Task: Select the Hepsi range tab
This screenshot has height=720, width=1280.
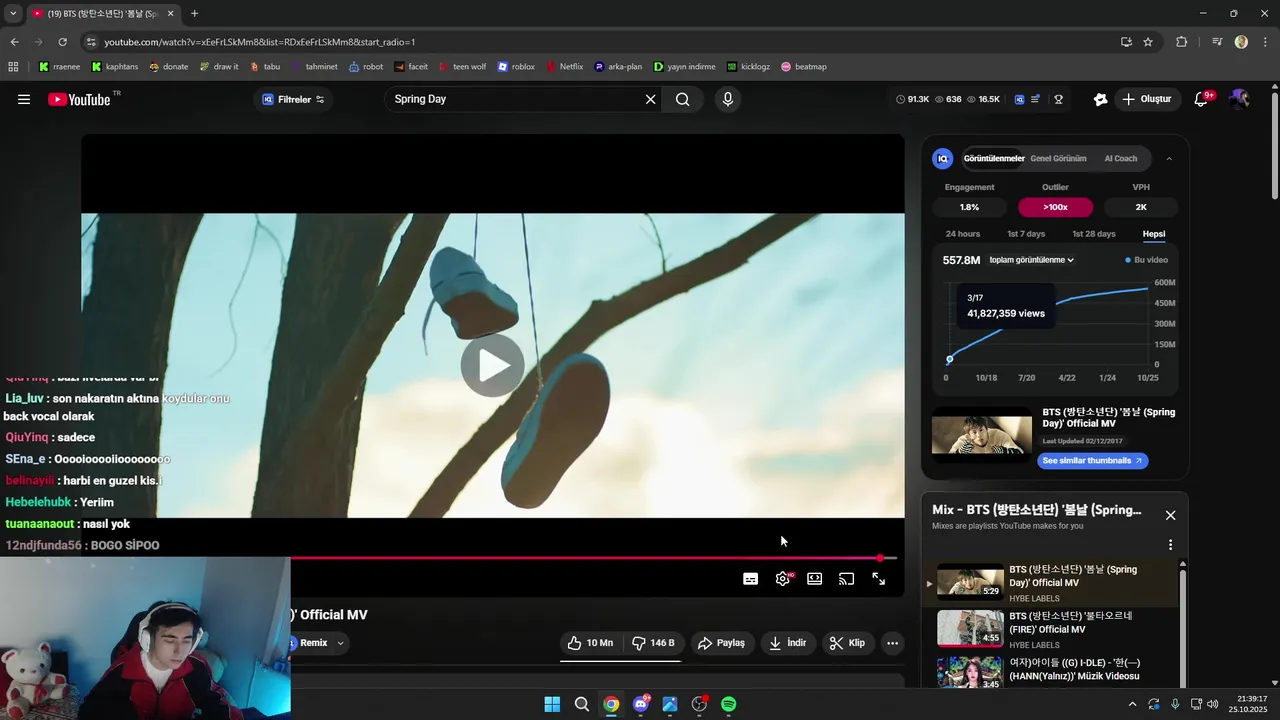Action: tap(1154, 234)
